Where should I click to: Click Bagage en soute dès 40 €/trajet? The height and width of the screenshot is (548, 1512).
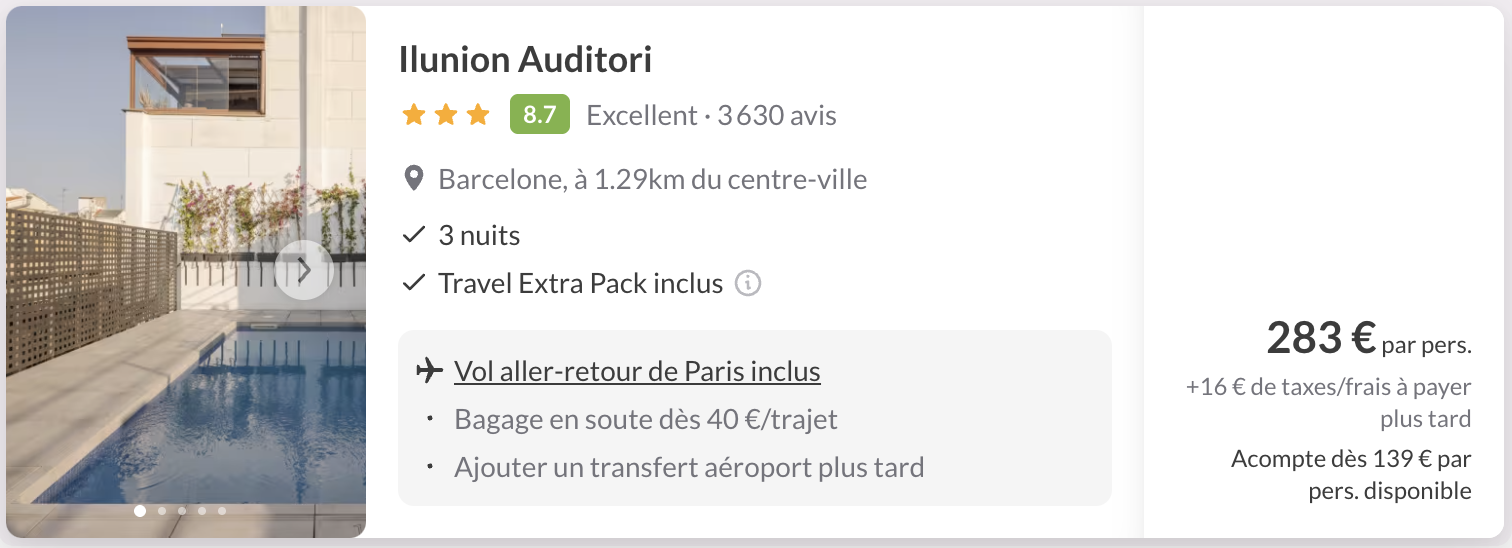646,419
